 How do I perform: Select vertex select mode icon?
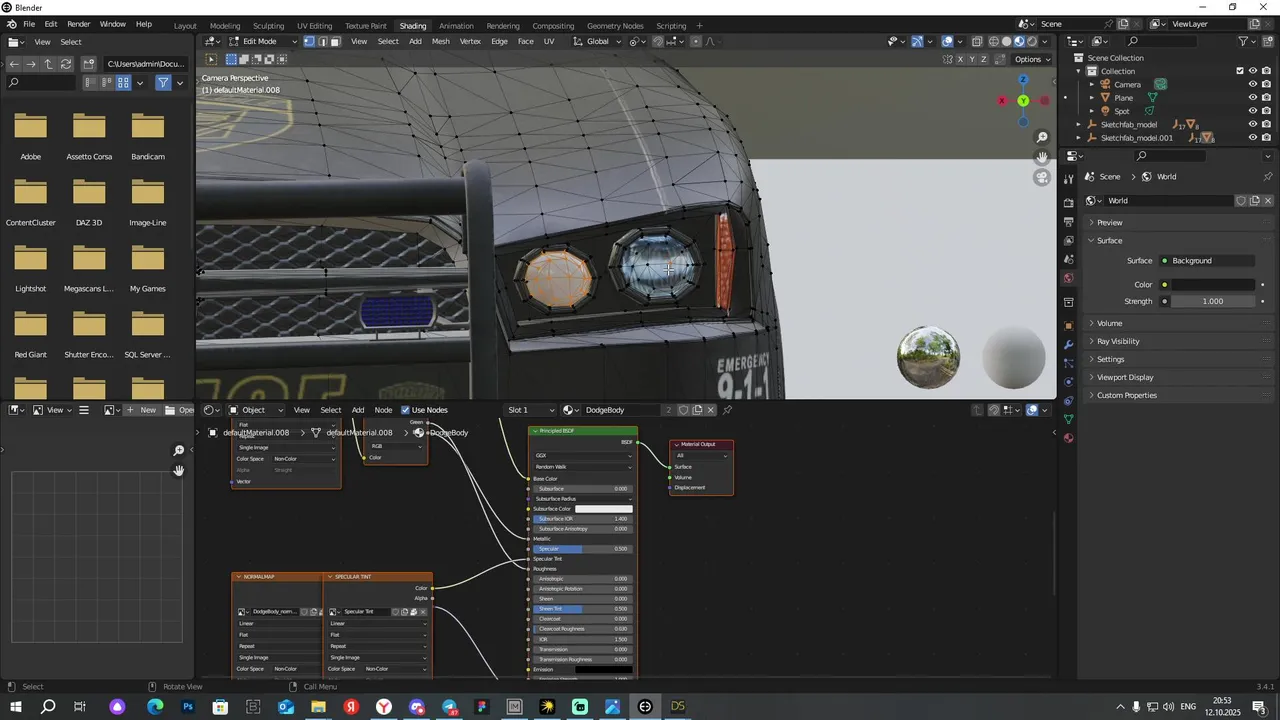(x=309, y=41)
